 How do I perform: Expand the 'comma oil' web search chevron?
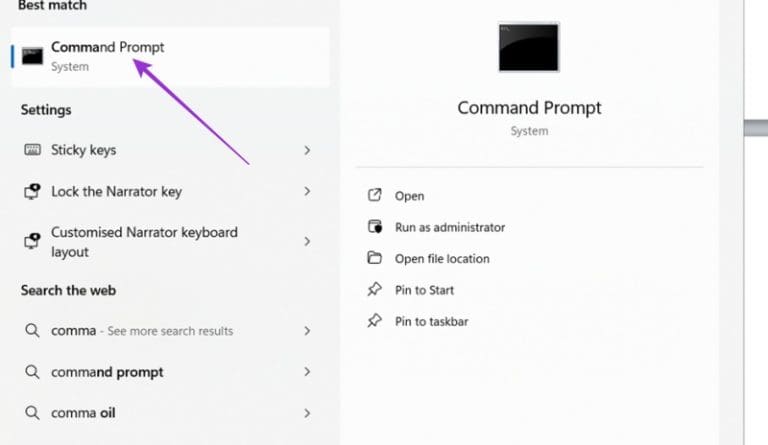[x=307, y=413]
